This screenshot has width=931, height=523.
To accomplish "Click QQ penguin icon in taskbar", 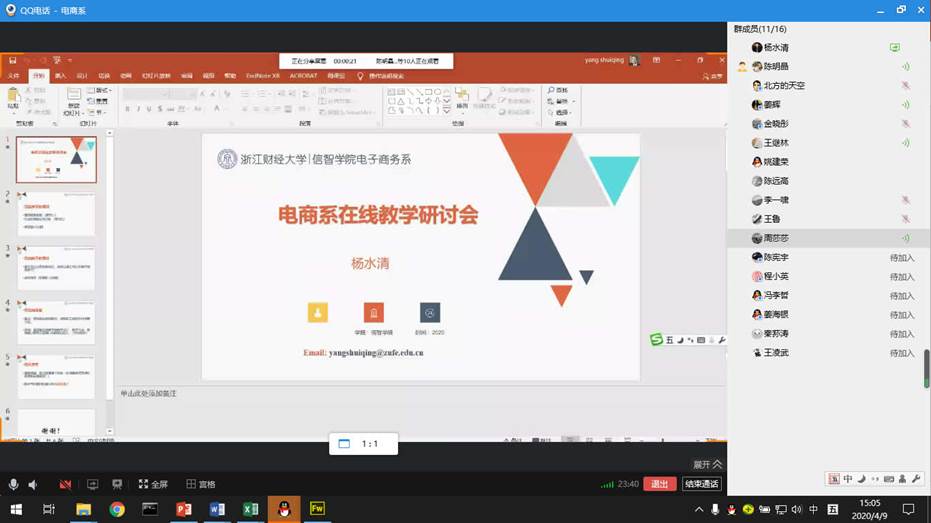I will click(x=284, y=509).
